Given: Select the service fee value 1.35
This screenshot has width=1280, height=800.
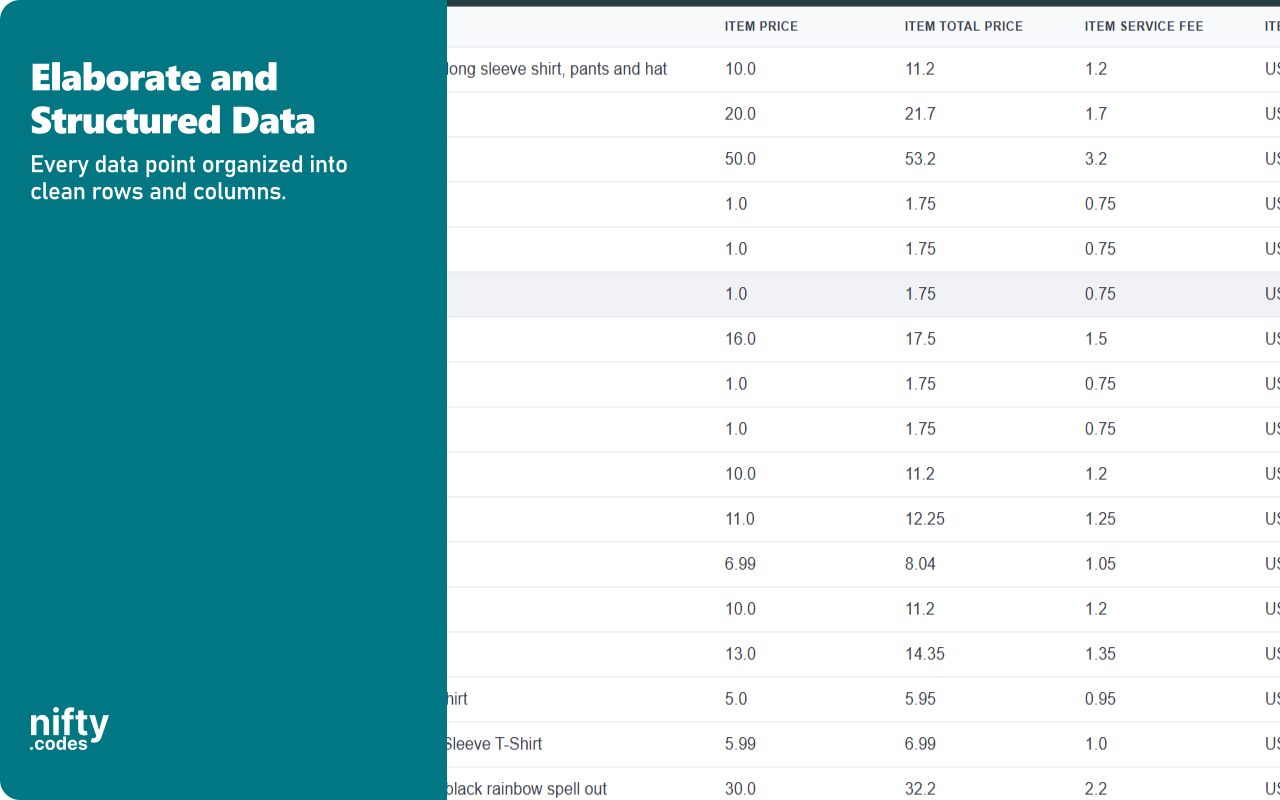Looking at the screenshot, I should pyautogui.click(x=1100, y=654).
